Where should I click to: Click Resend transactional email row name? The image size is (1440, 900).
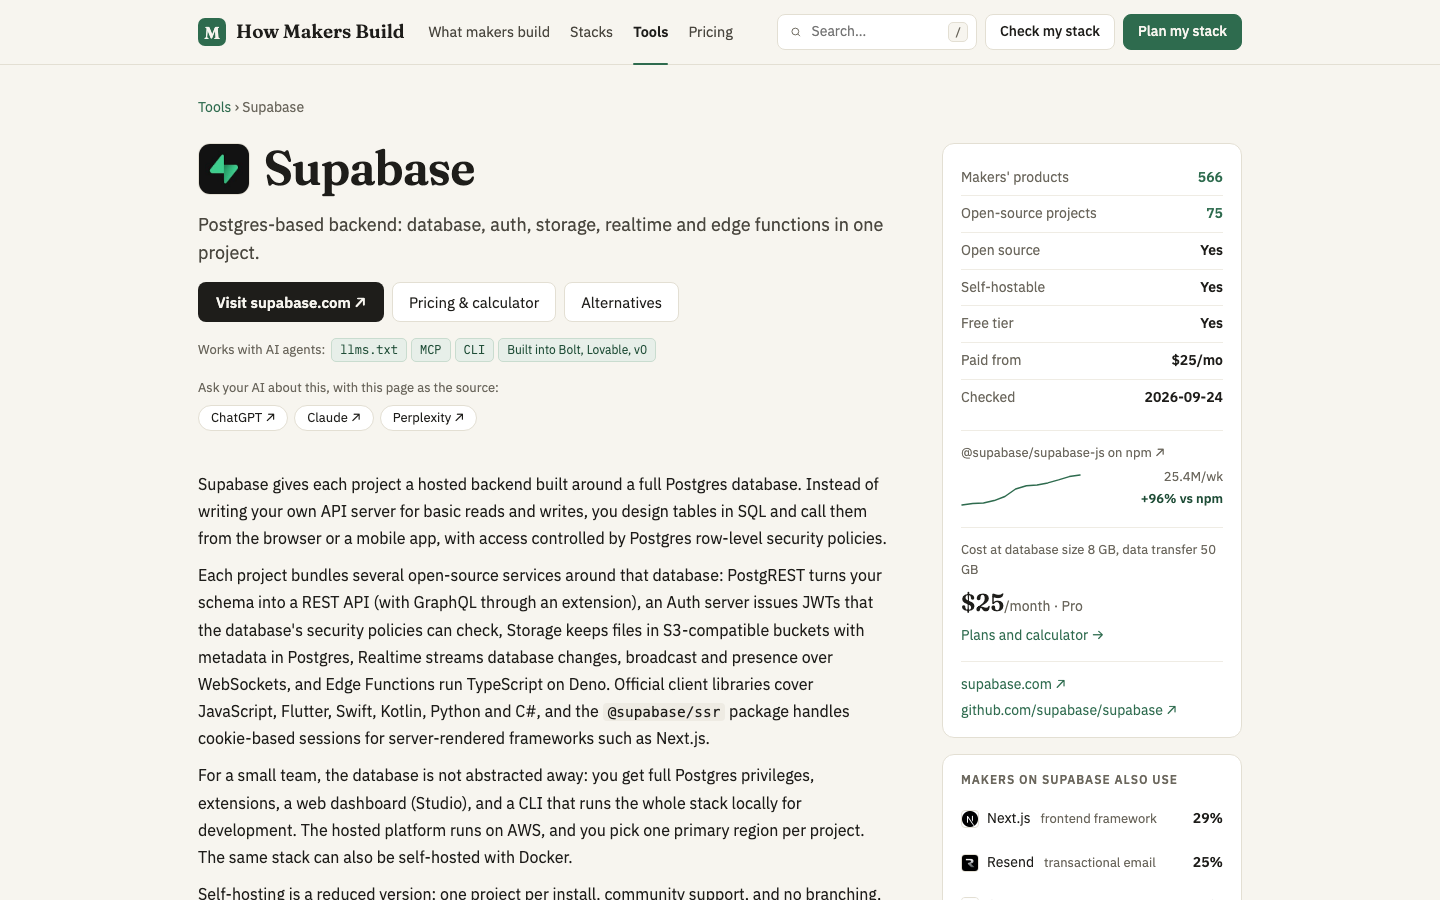tap(1010, 862)
